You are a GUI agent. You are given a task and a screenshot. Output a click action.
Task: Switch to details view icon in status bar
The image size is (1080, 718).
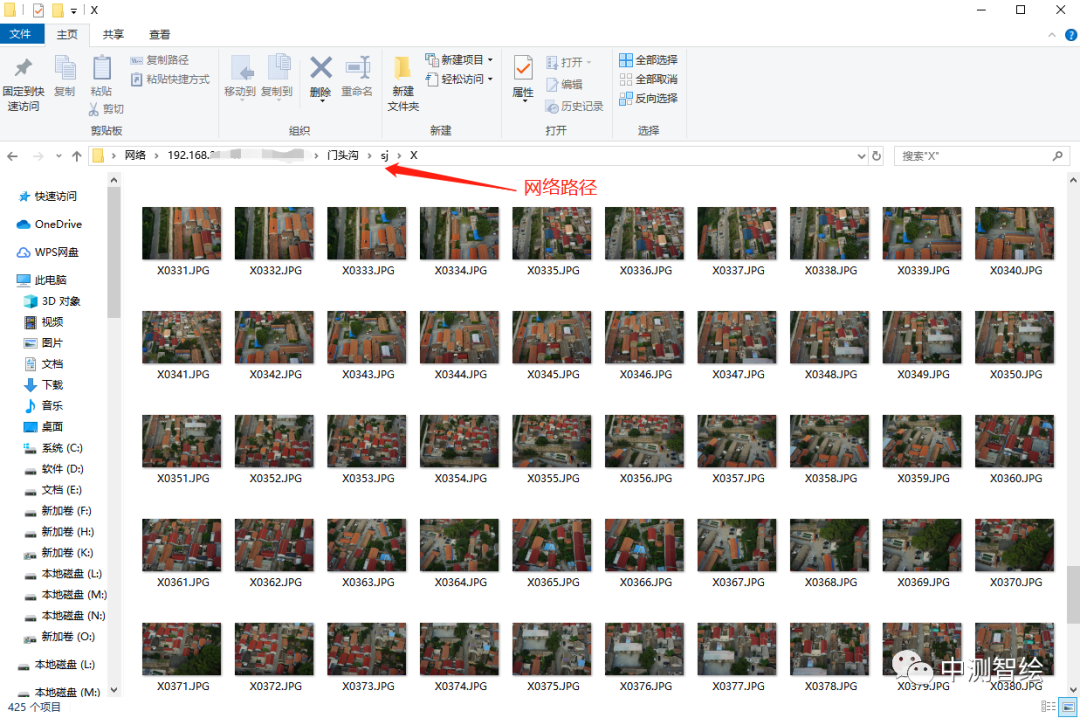pyautogui.click(x=1048, y=706)
